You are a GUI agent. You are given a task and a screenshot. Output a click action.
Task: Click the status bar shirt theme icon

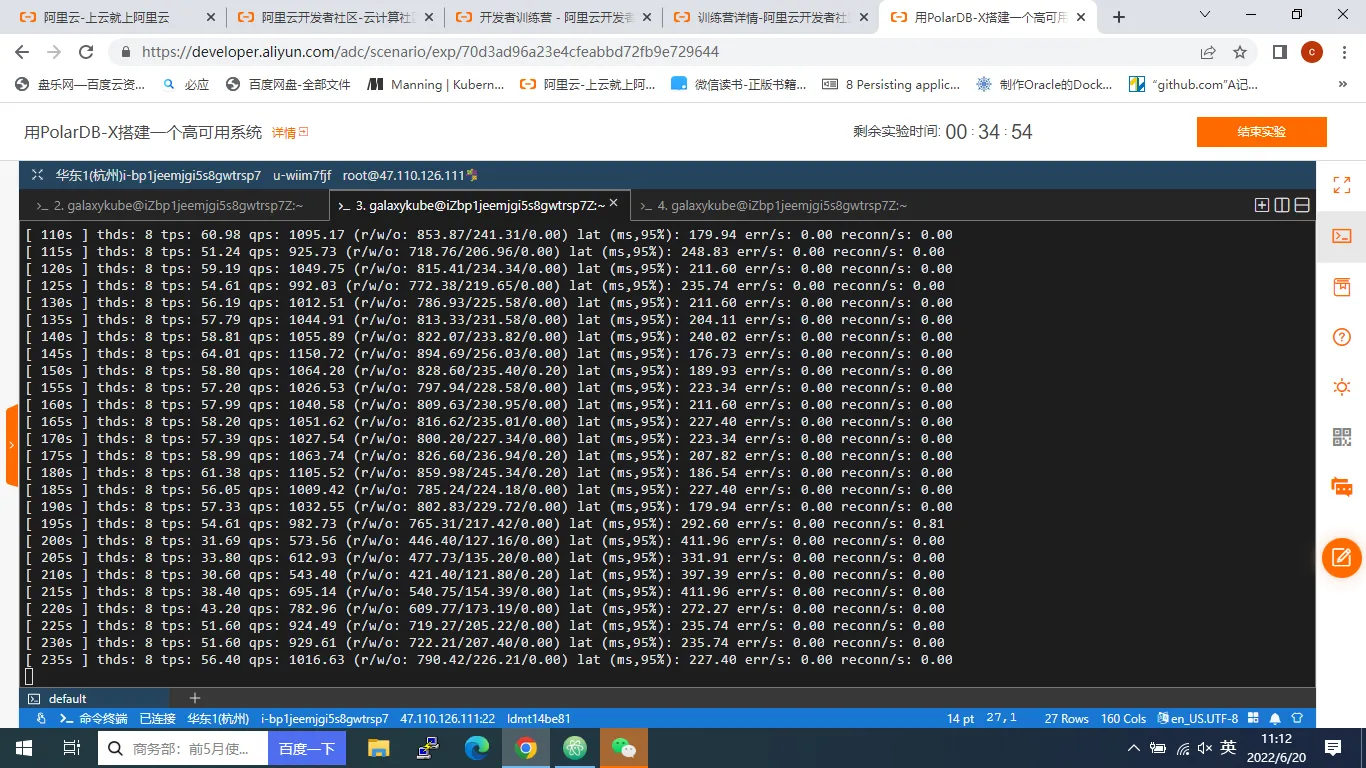(x=1297, y=718)
